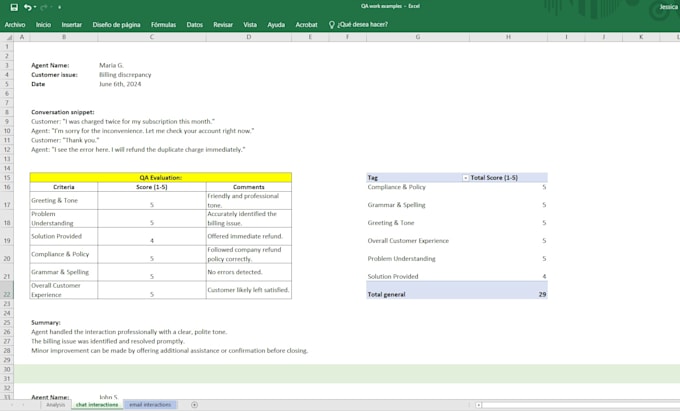This screenshot has width=680, height=411.
Task: Add a new sheet with plus icon
Action: [194, 404]
